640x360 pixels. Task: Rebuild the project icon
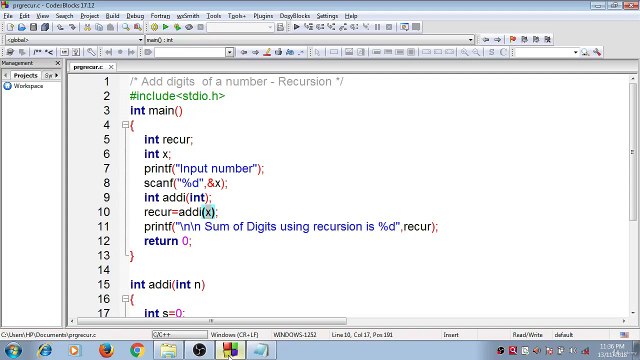coord(189,27)
